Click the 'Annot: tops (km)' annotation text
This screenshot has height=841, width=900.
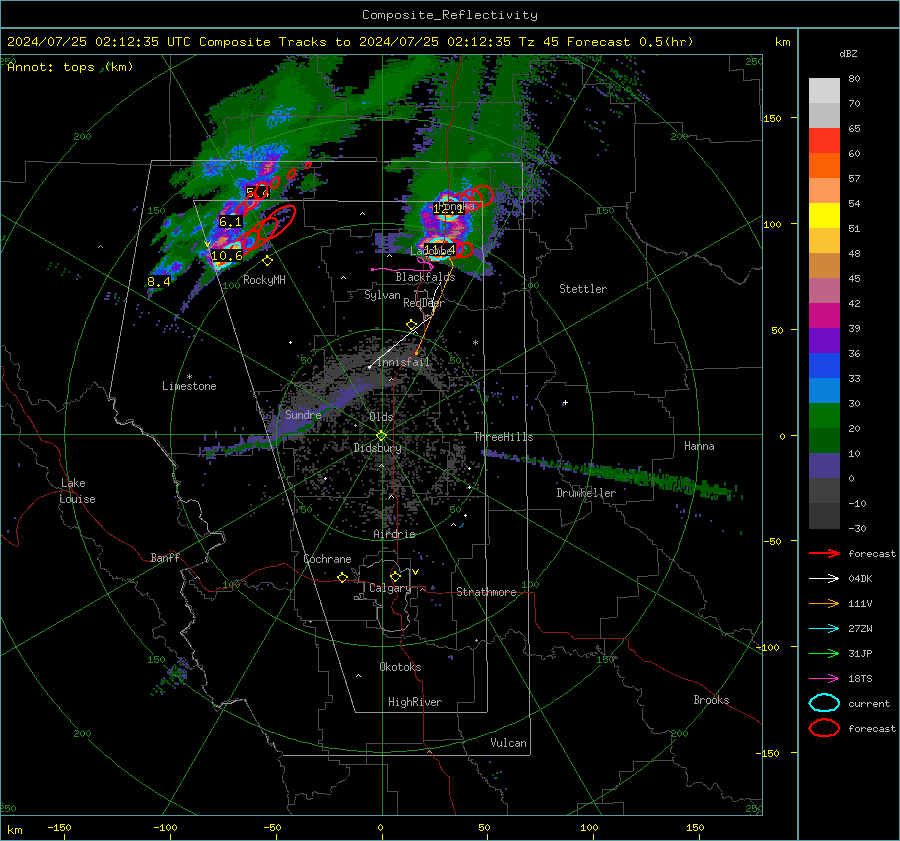[70, 67]
